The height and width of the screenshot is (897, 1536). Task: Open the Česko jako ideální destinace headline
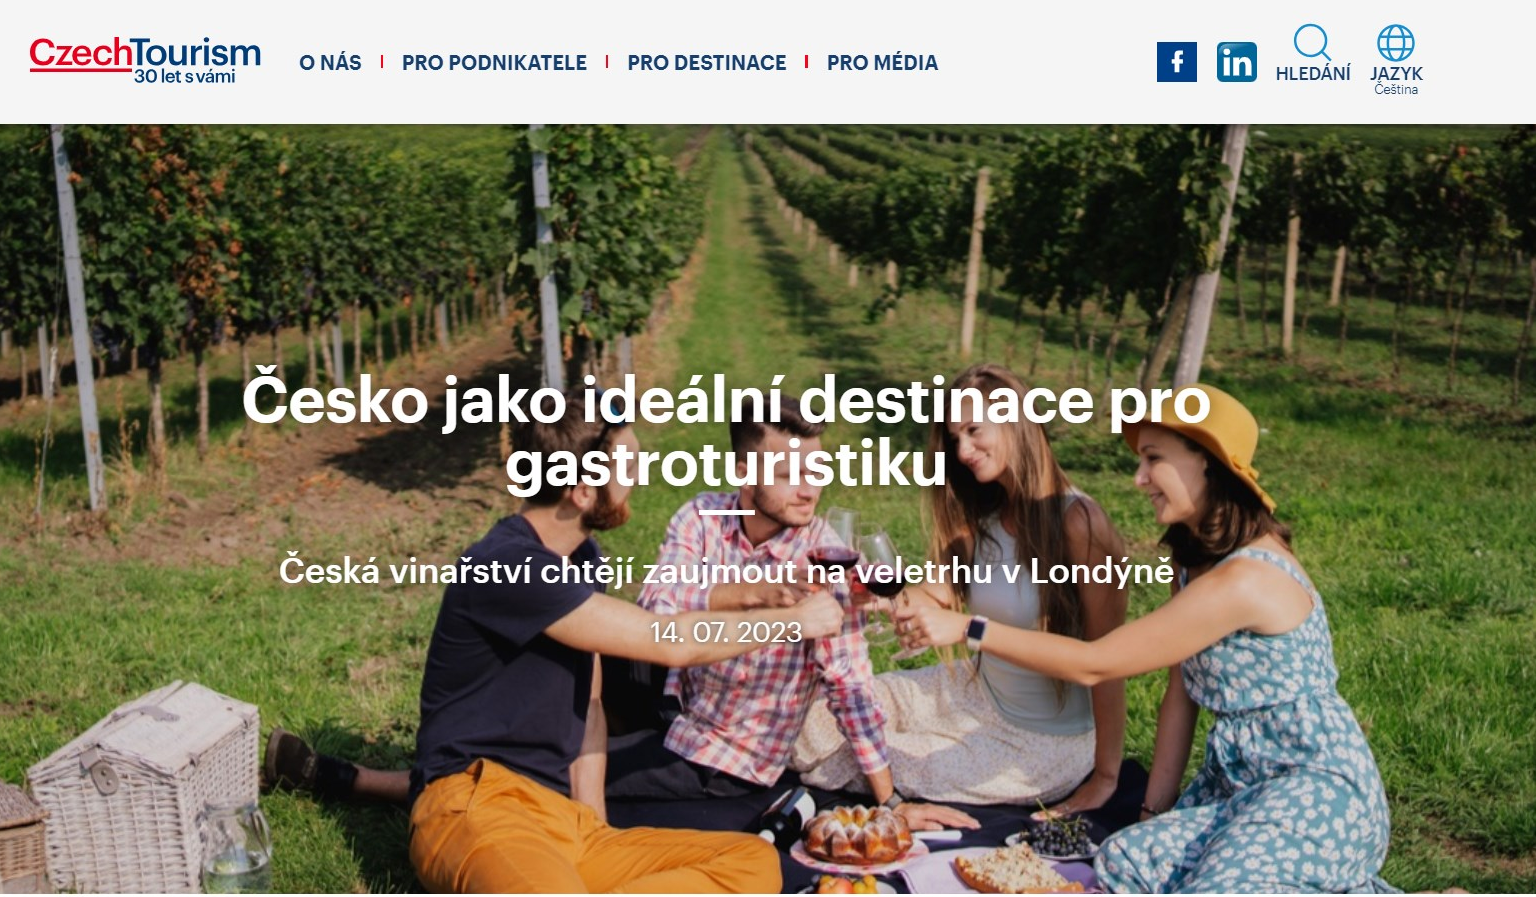[x=726, y=431]
